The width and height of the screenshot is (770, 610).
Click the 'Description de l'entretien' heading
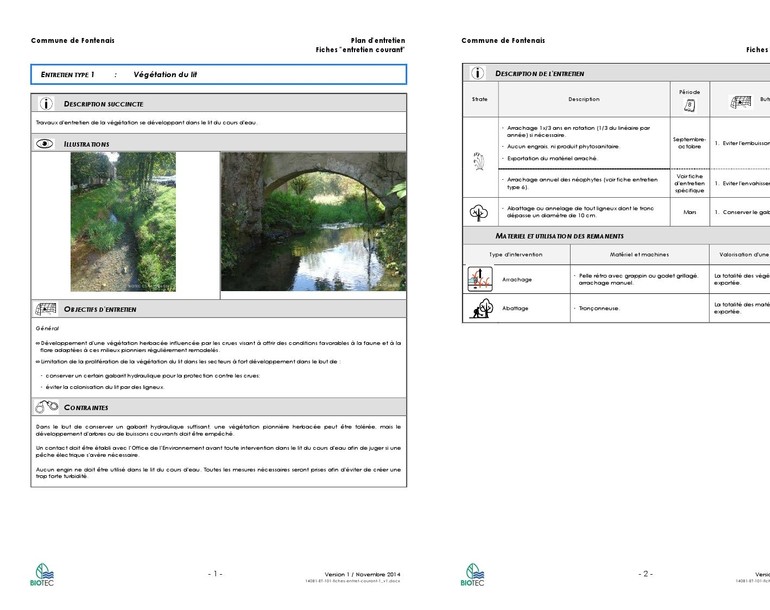[x=540, y=74]
